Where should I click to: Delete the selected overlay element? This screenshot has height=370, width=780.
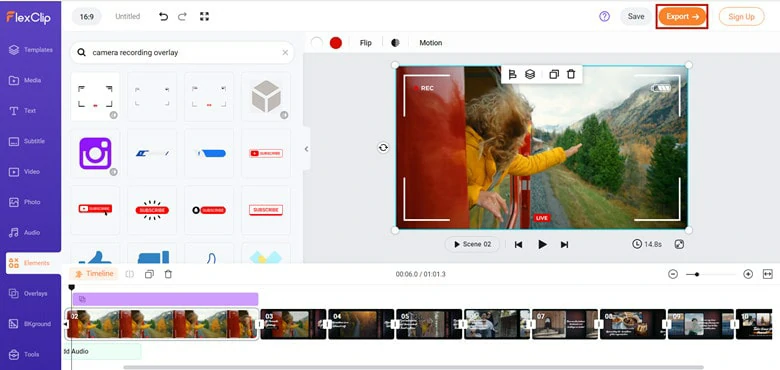click(x=571, y=75)
